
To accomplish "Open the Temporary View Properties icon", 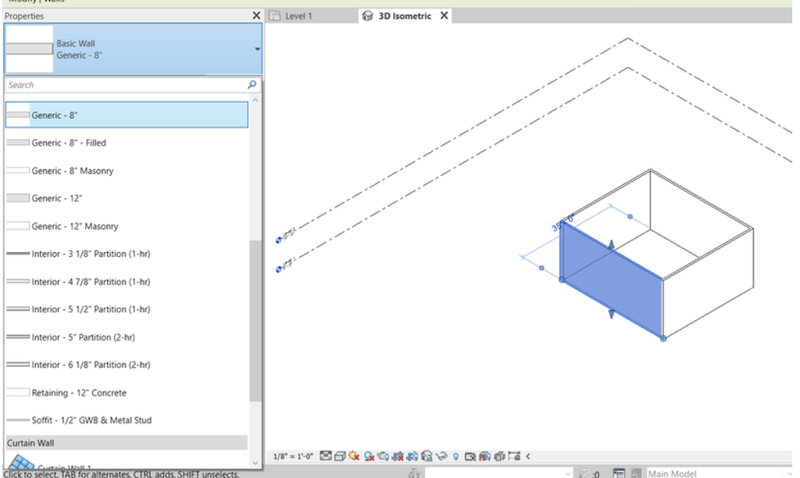I will (x=470, y=457).
